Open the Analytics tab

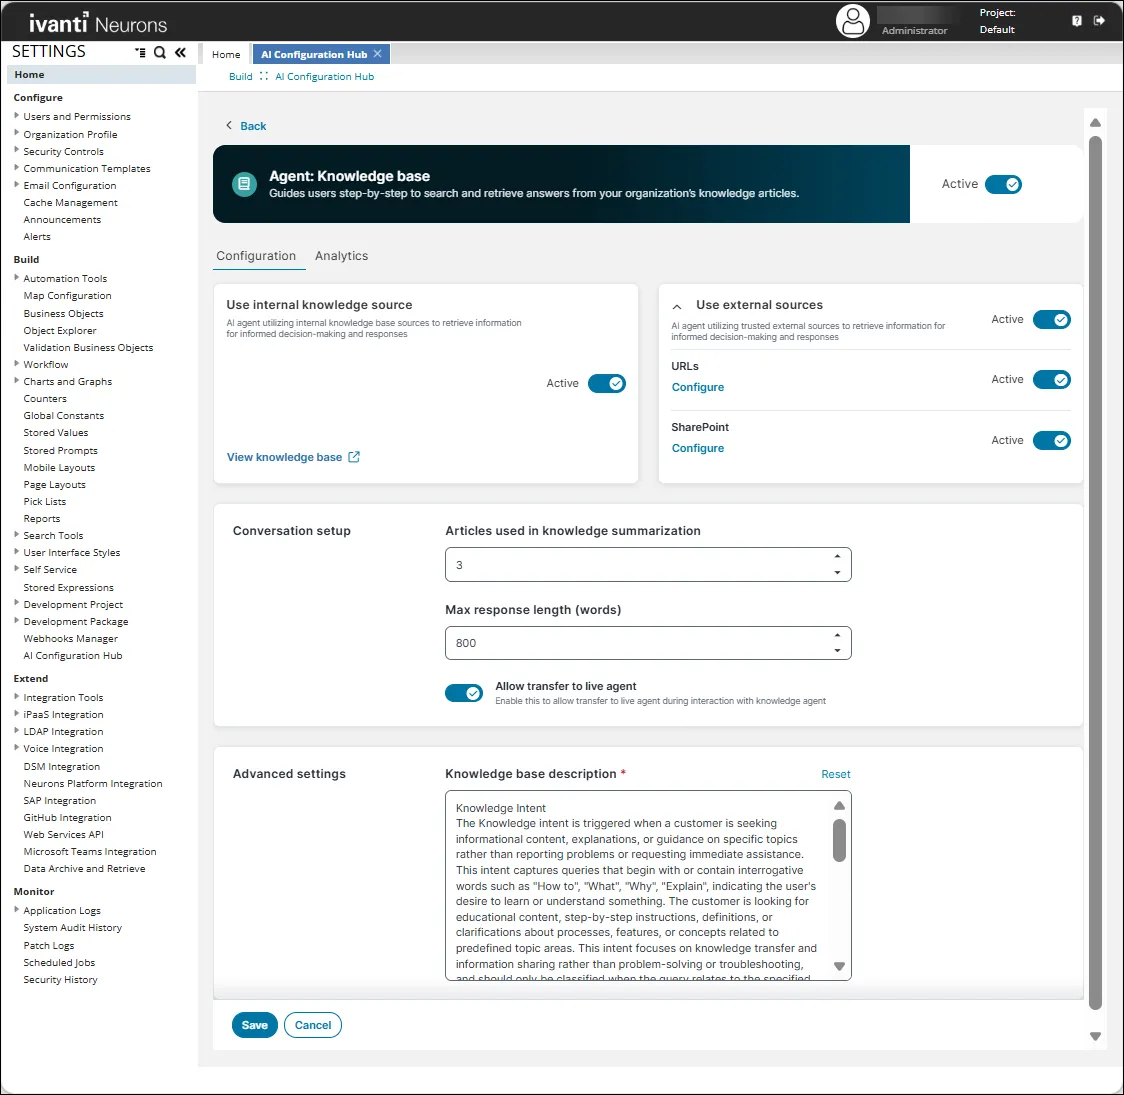[x=341, y=256]
